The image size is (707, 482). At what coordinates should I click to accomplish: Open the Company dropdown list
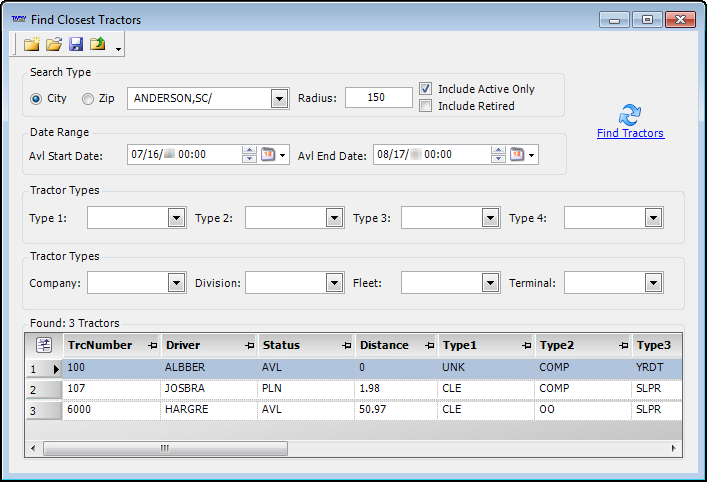pyautogui.click(x=176, y=283)
